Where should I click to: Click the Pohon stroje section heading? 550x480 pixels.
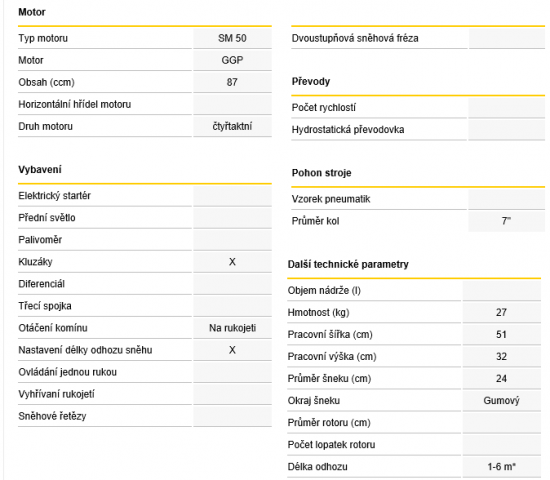coord(321,173)
